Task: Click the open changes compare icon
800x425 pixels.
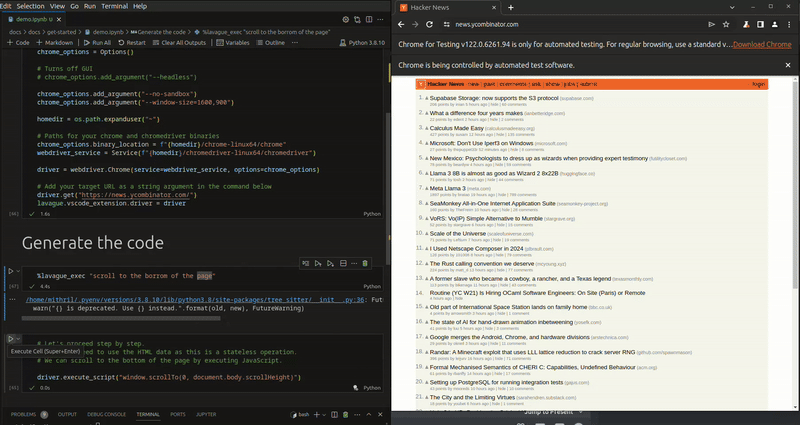Action: coord(357,19)
